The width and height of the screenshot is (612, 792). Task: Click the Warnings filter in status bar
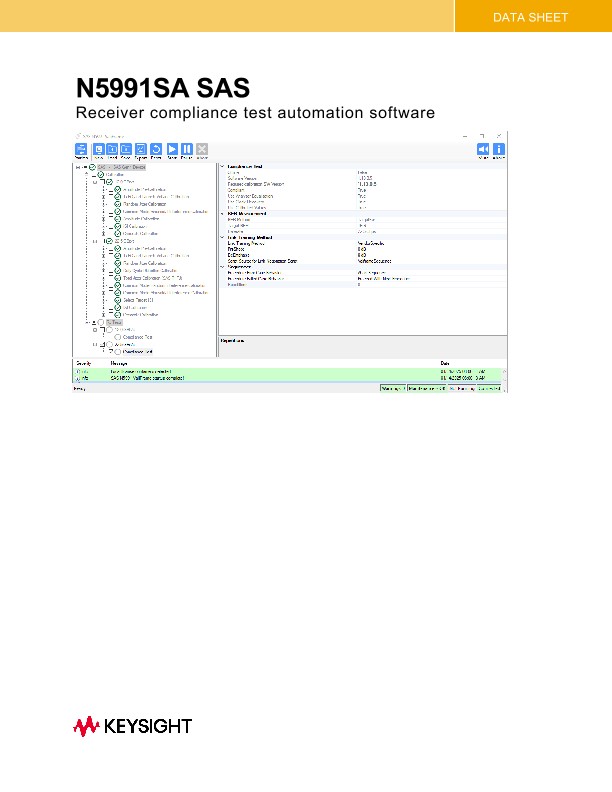tap(393, 388)
